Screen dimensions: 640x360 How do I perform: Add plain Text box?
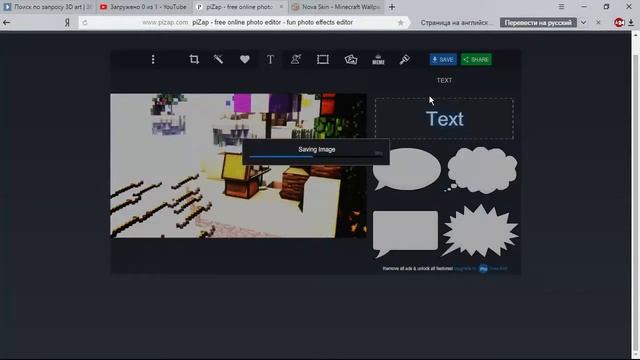tap(444, 119)
